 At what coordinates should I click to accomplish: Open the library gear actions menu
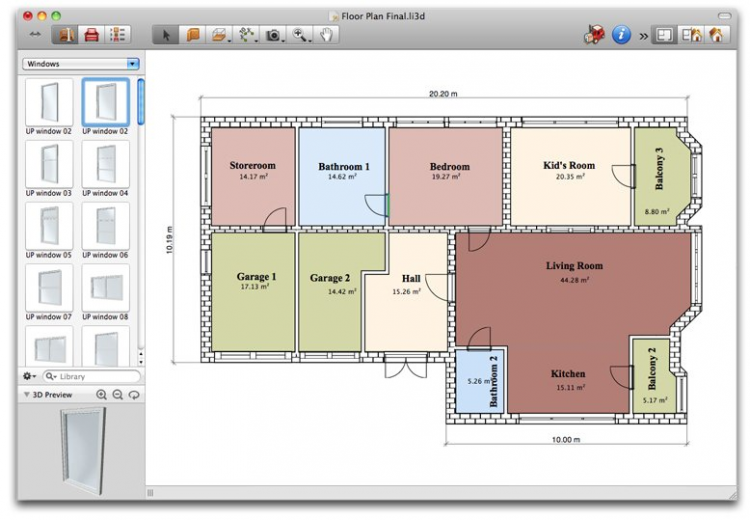click(x=29, y=376)
